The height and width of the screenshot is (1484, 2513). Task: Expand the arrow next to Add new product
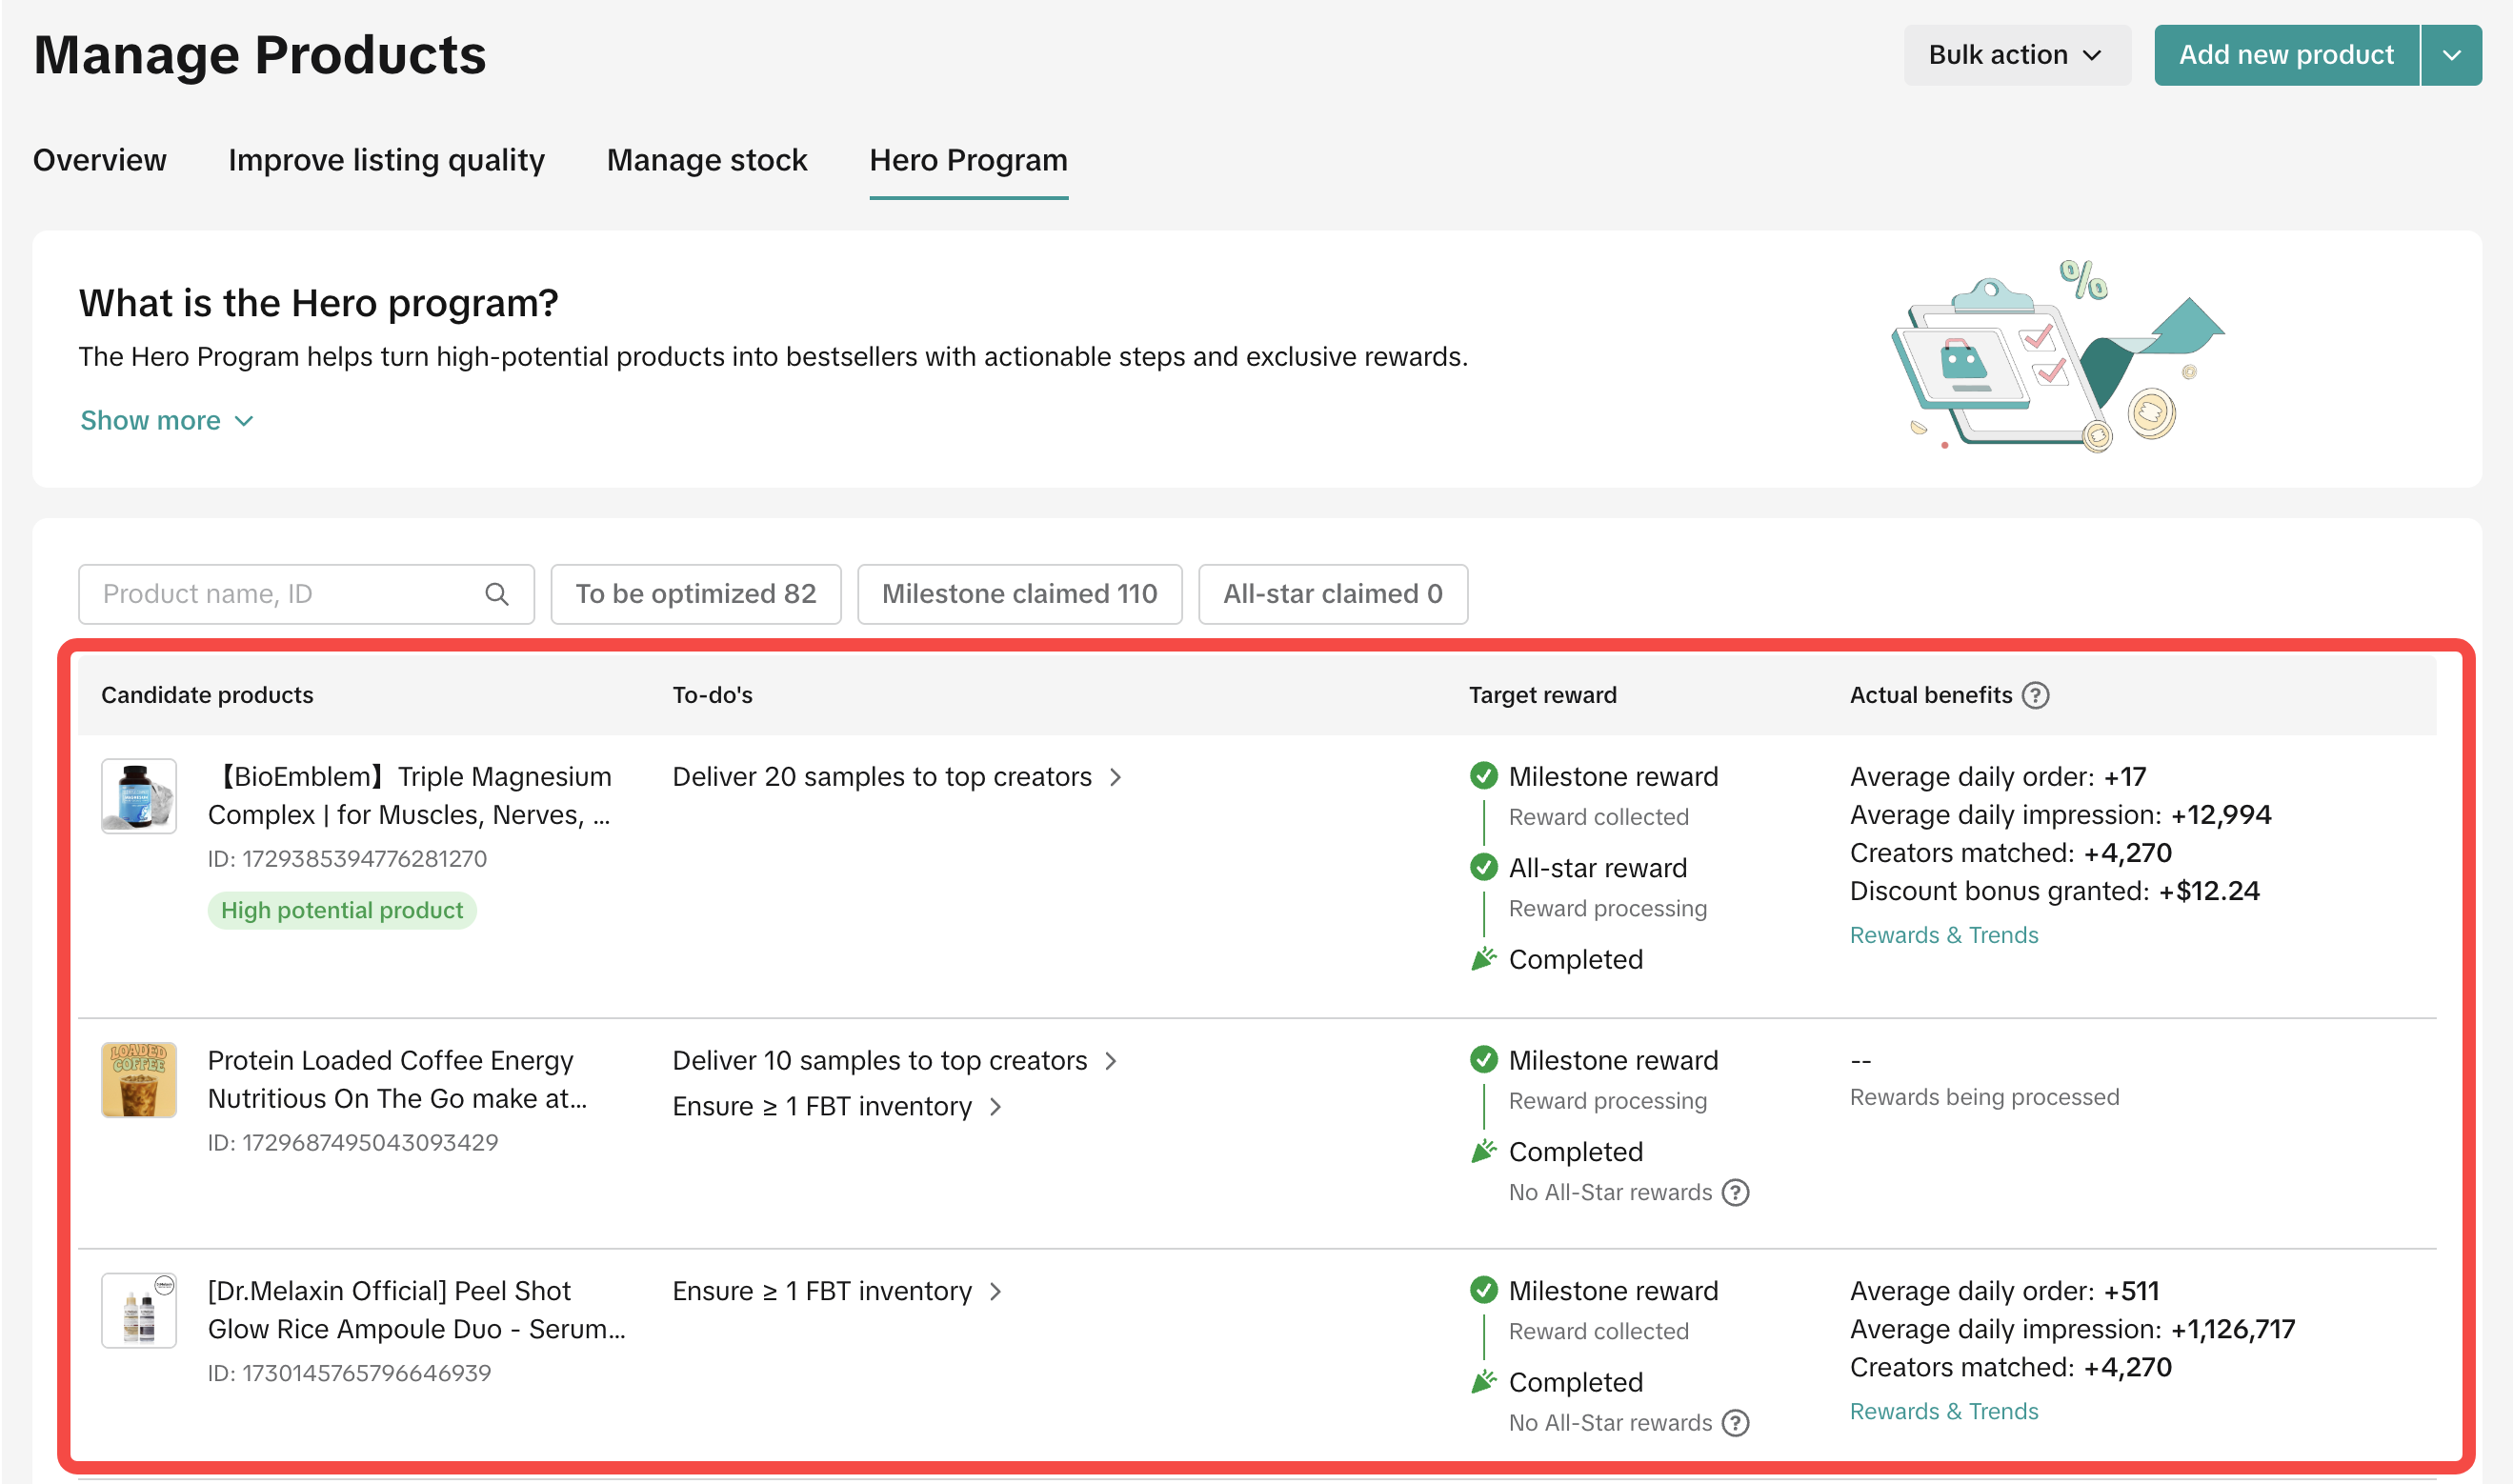pyautogui.click(x=2451, y=55)
